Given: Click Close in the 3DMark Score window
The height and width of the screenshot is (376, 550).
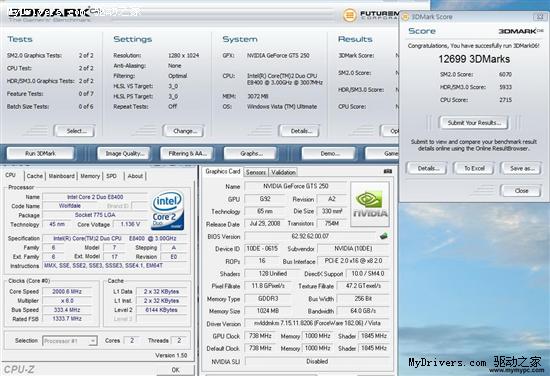Looking at the screenshot, I should (521, 191).
